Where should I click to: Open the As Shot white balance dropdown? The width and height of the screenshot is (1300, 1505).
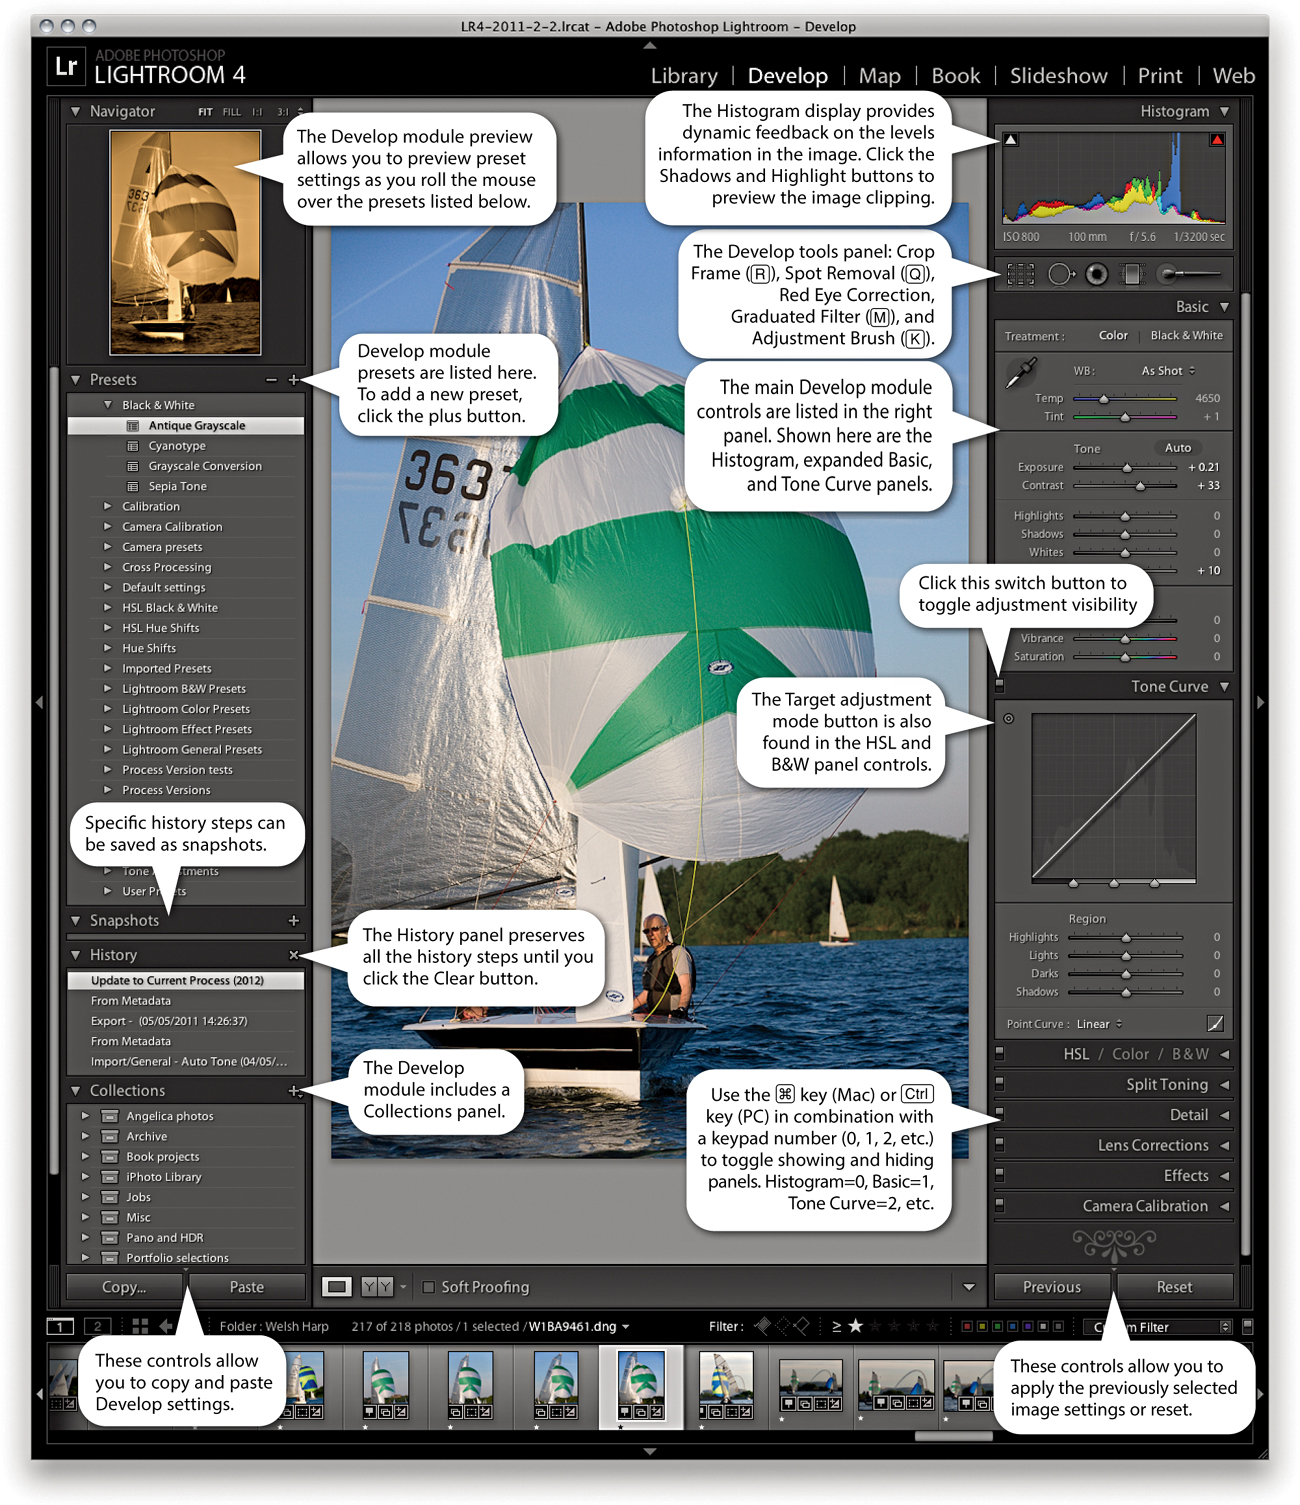click(1168, 371)
